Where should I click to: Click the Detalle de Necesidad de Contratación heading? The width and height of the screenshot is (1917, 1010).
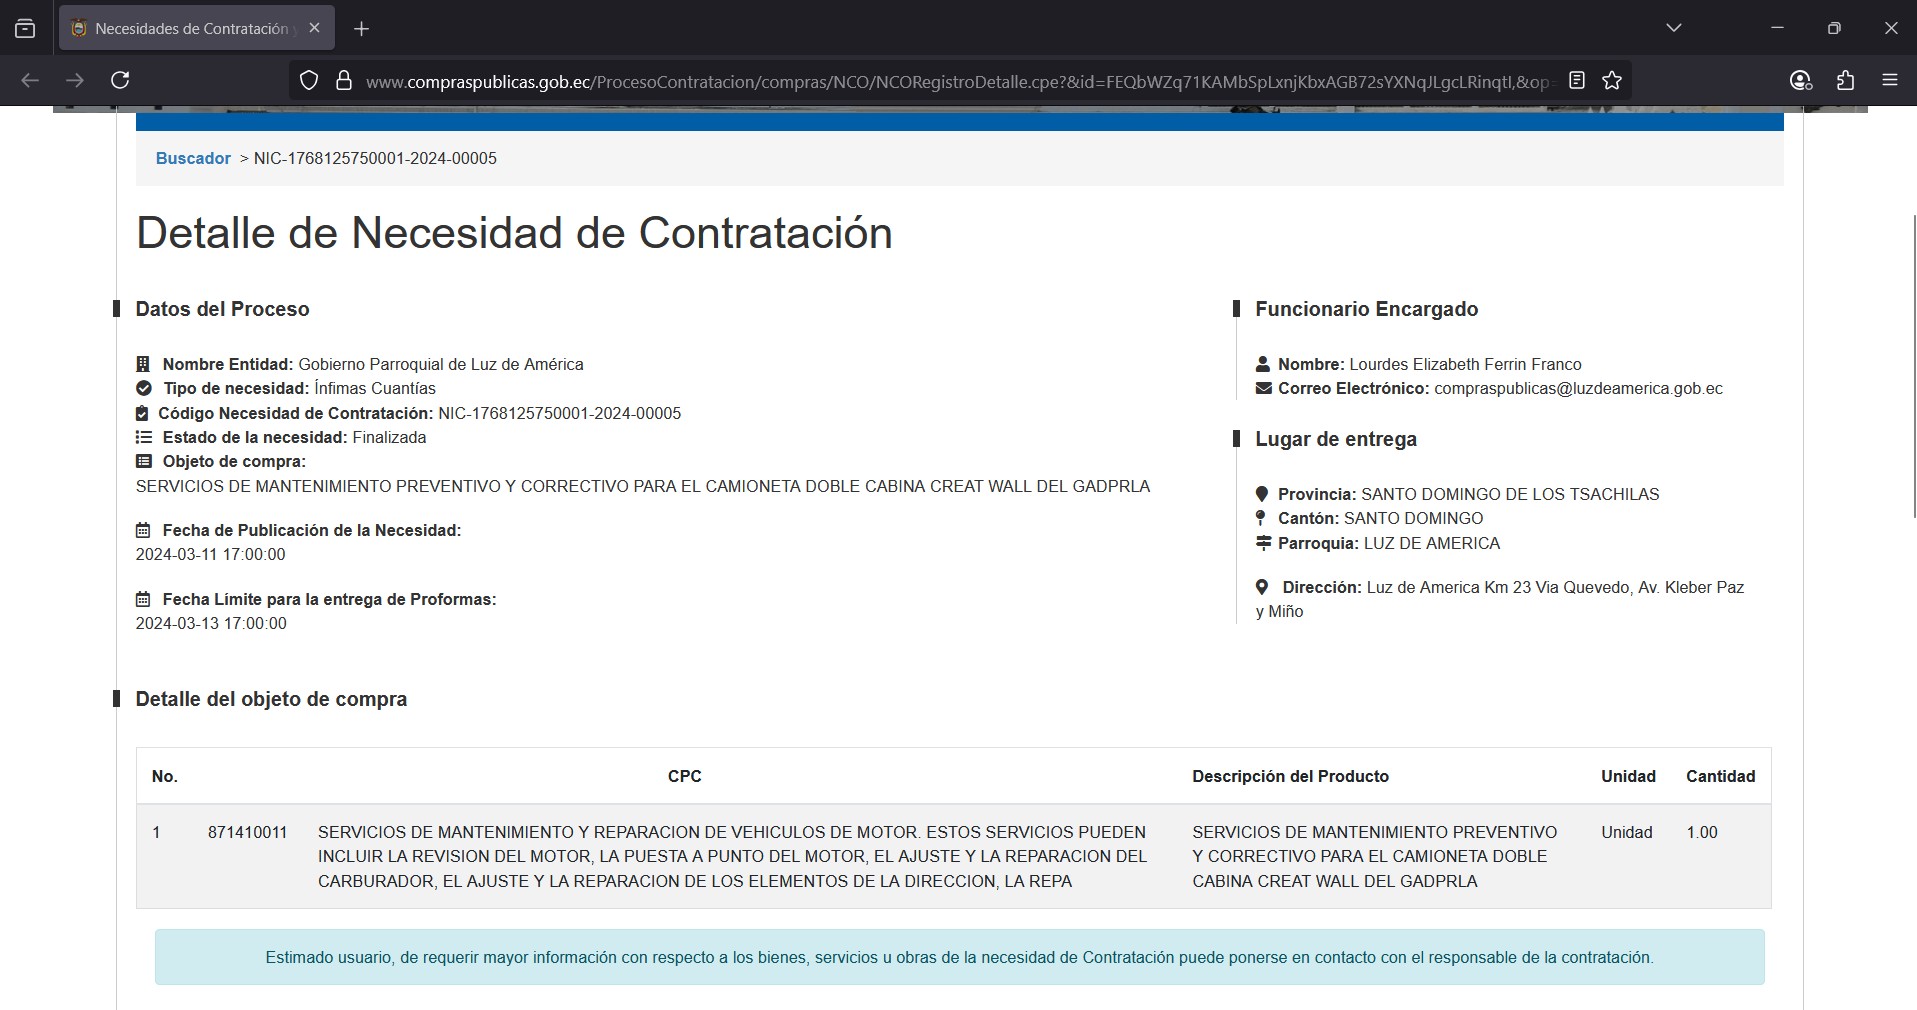(x=514, y=233)
